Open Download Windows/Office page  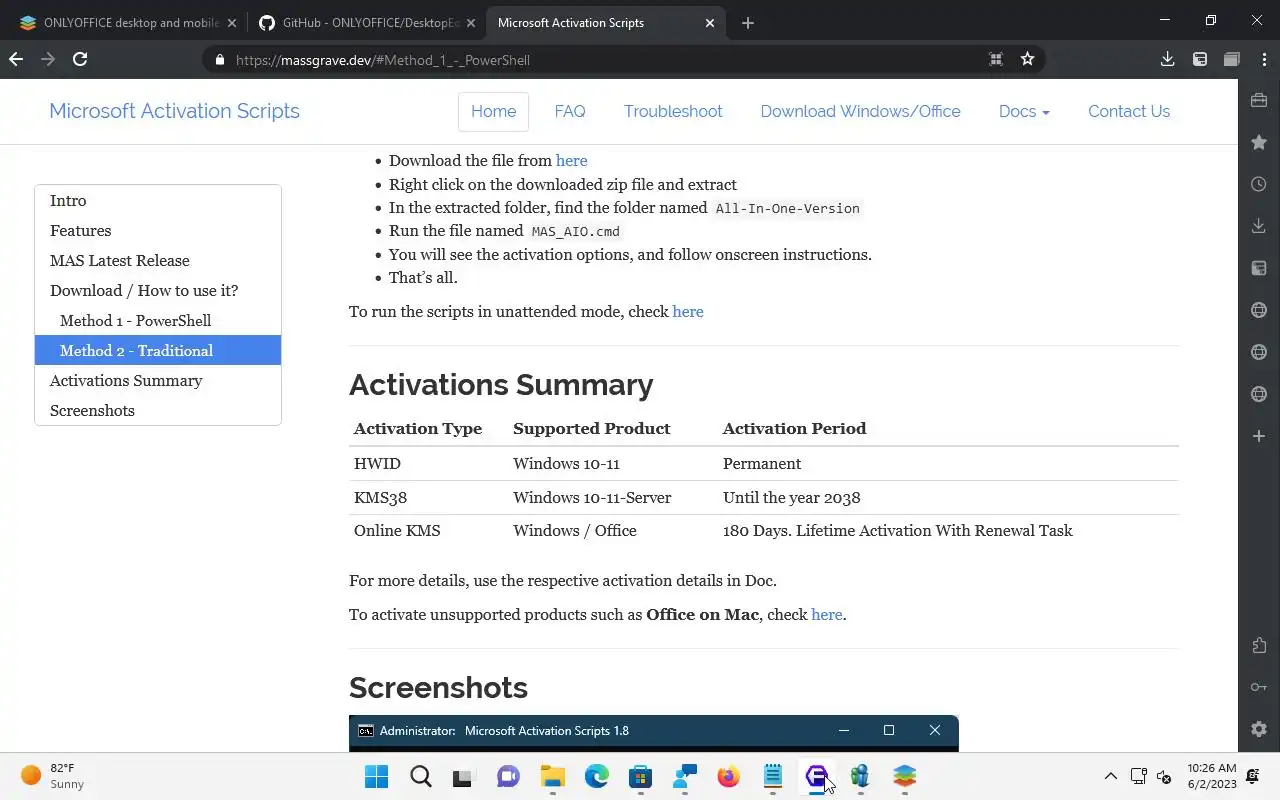coord(860,111)
